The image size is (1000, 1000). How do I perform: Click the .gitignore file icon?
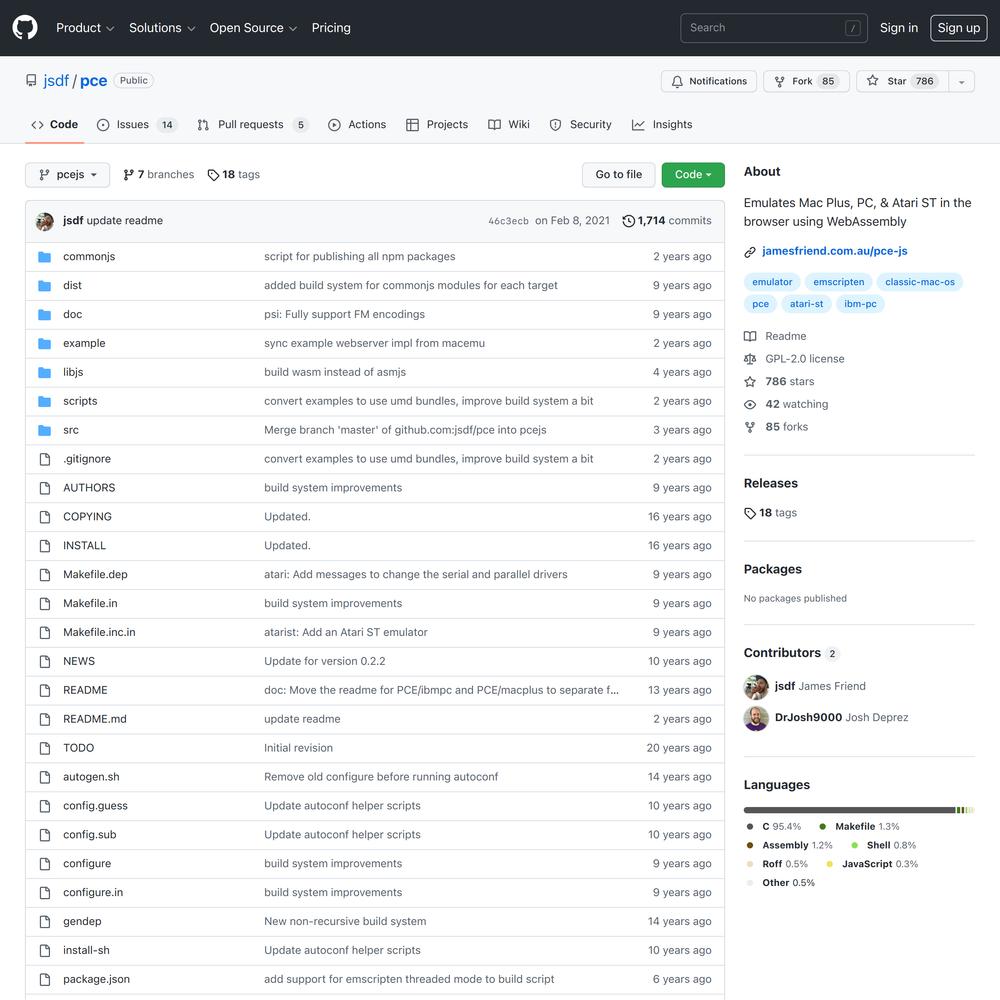pos(45,459)
